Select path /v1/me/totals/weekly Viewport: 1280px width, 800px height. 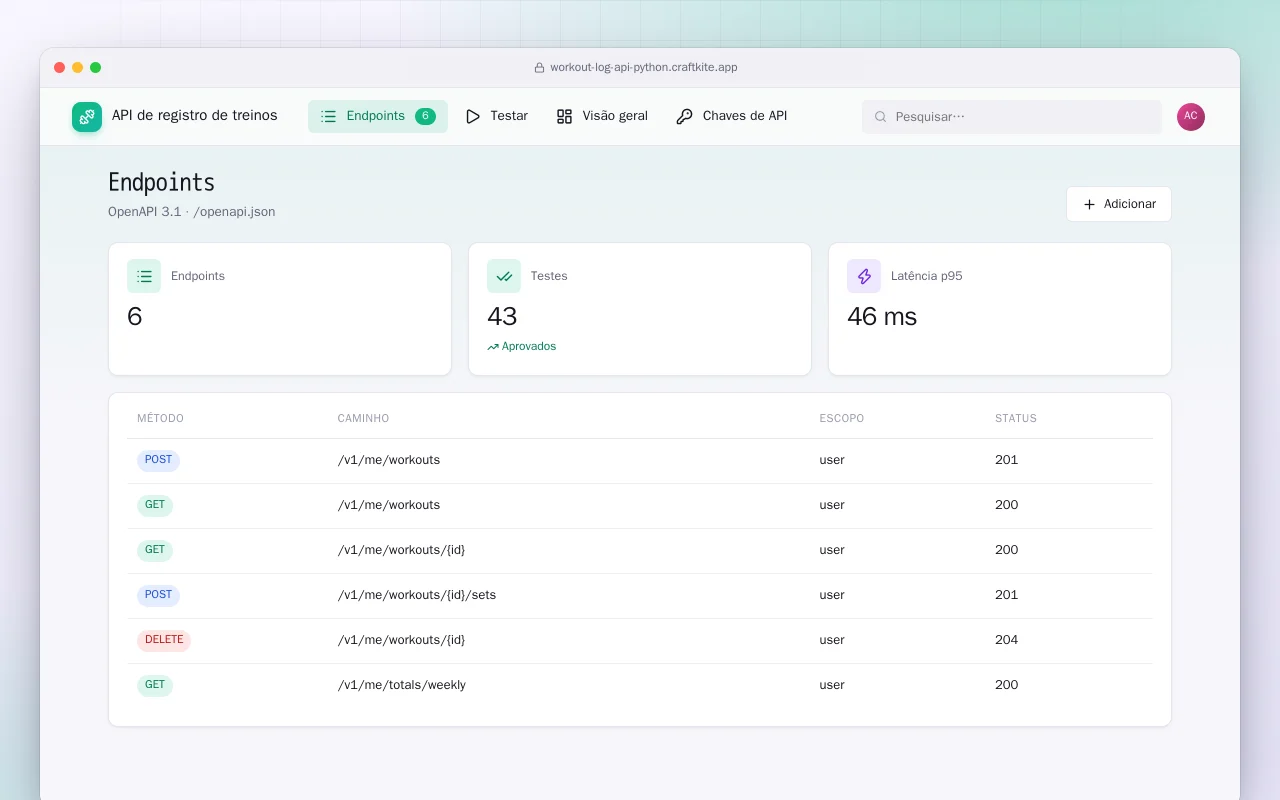(402, 685)
